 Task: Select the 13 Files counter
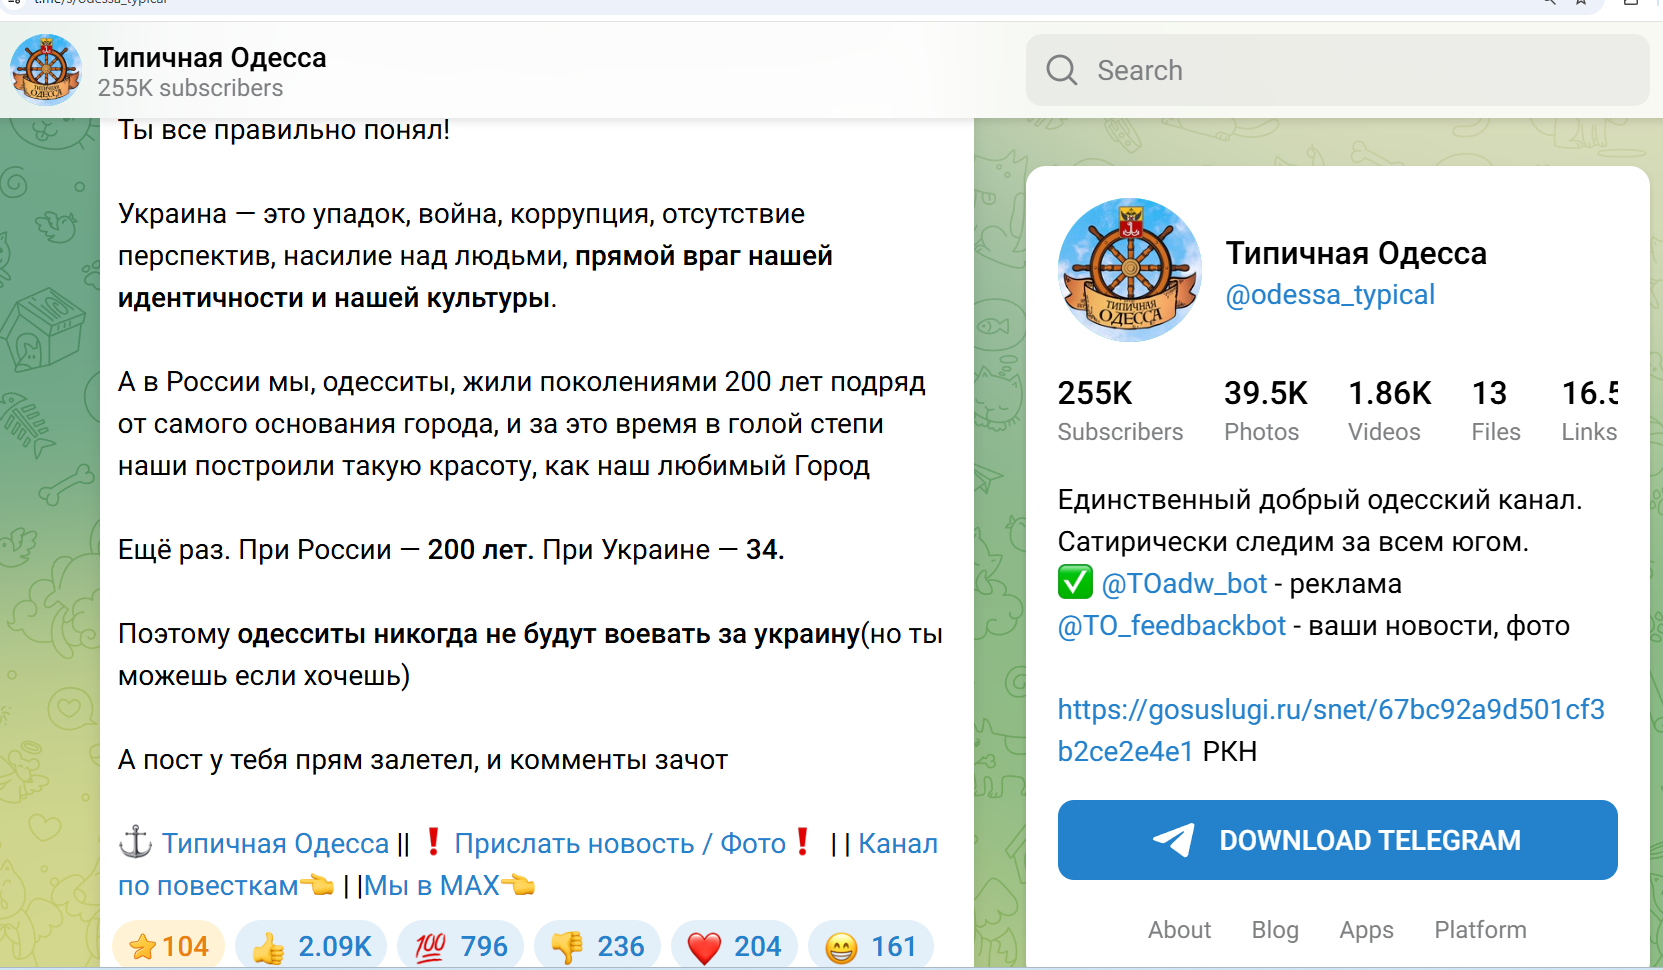pyautogui.click(x=1496, y=410)
